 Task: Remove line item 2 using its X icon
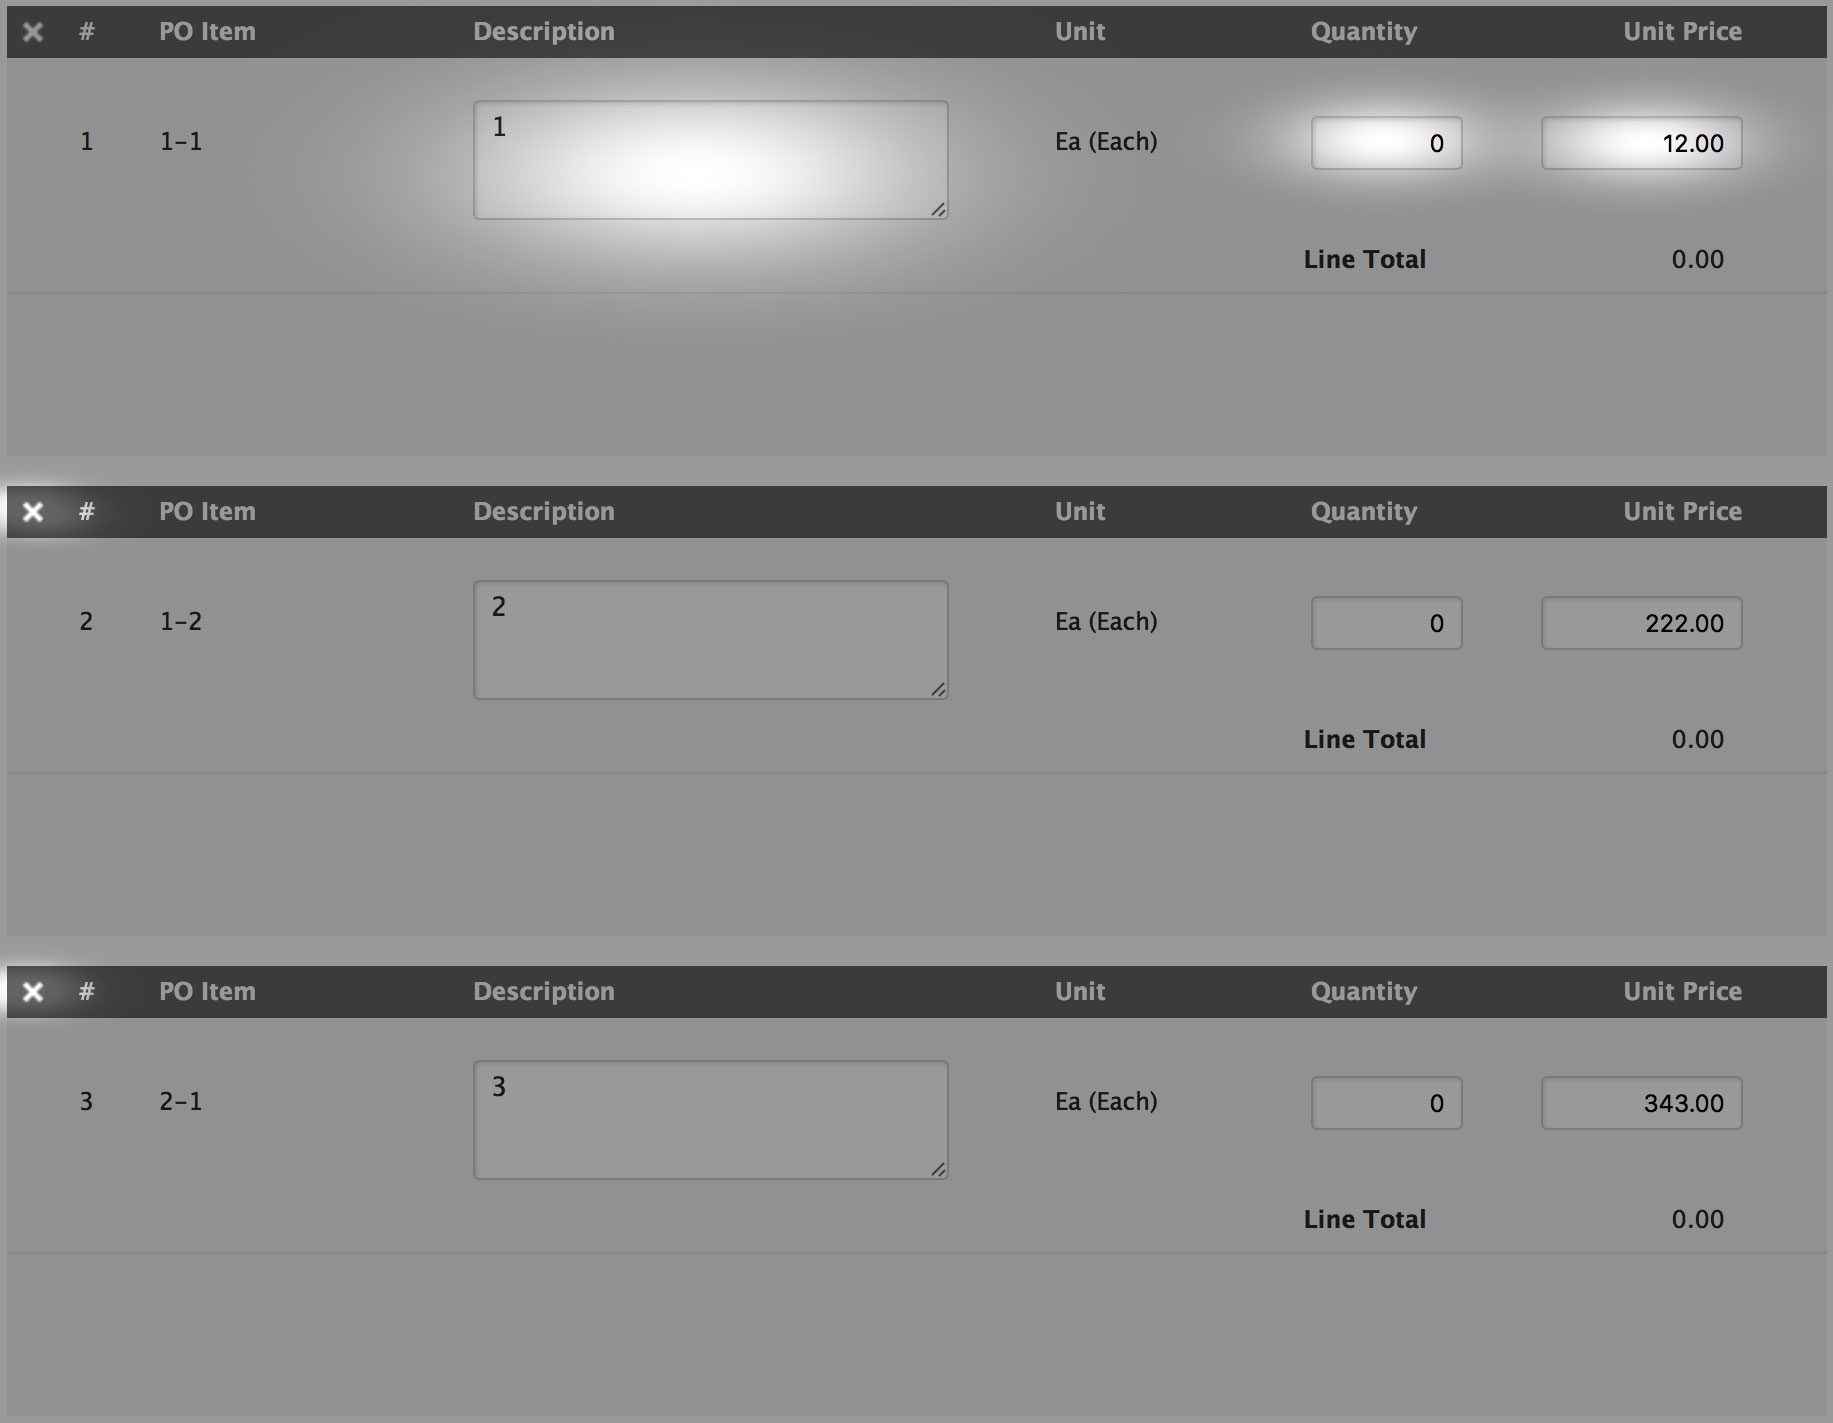pyautogui.click(x=32, y=511)
